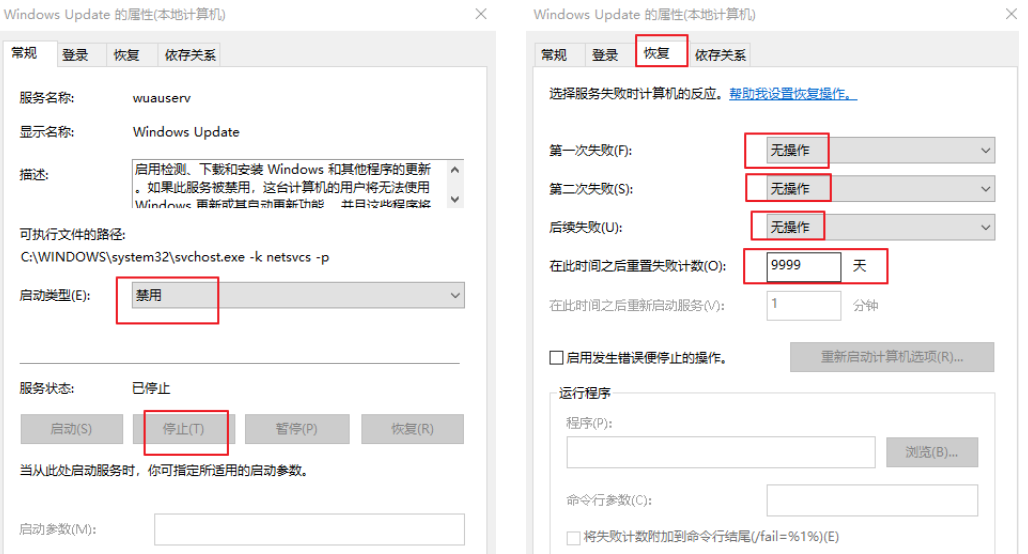
Task: Click the 恢复(R) service button
Action: coord(412,429)
